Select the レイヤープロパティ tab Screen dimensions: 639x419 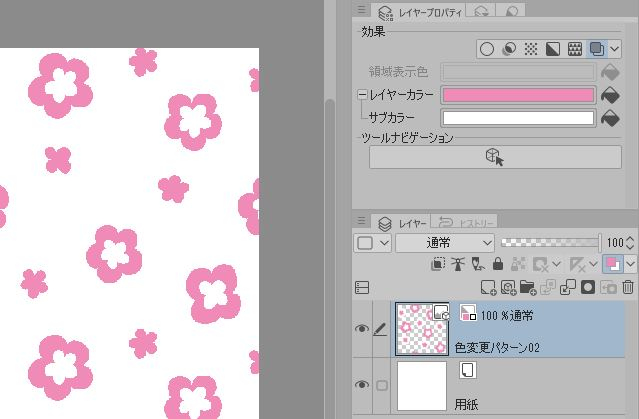tap(419, 13)
